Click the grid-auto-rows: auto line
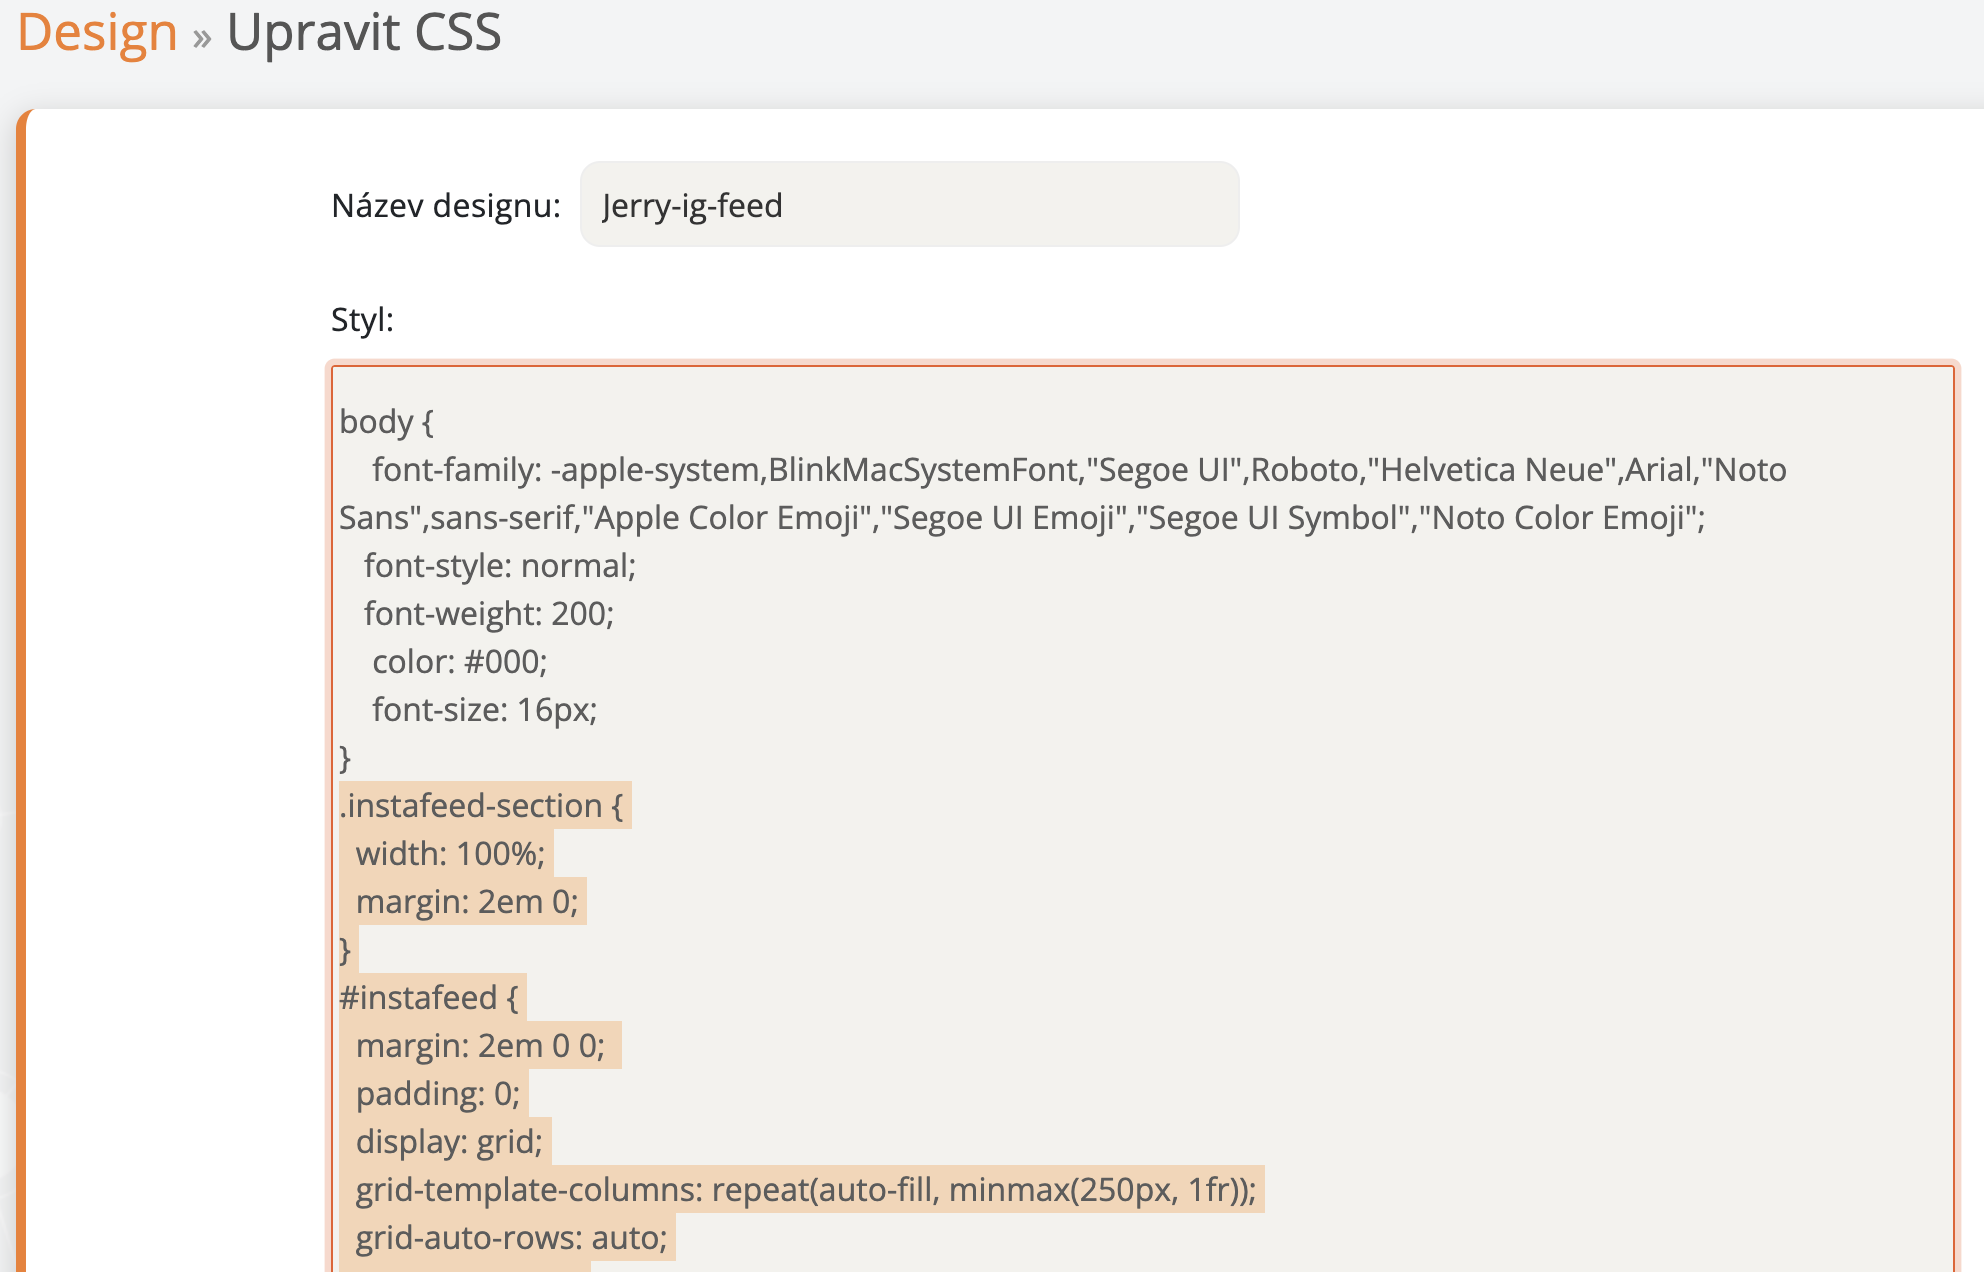Viewport: 1984px width, 1272px height. pyautogui.click(x=510, y=1238)
